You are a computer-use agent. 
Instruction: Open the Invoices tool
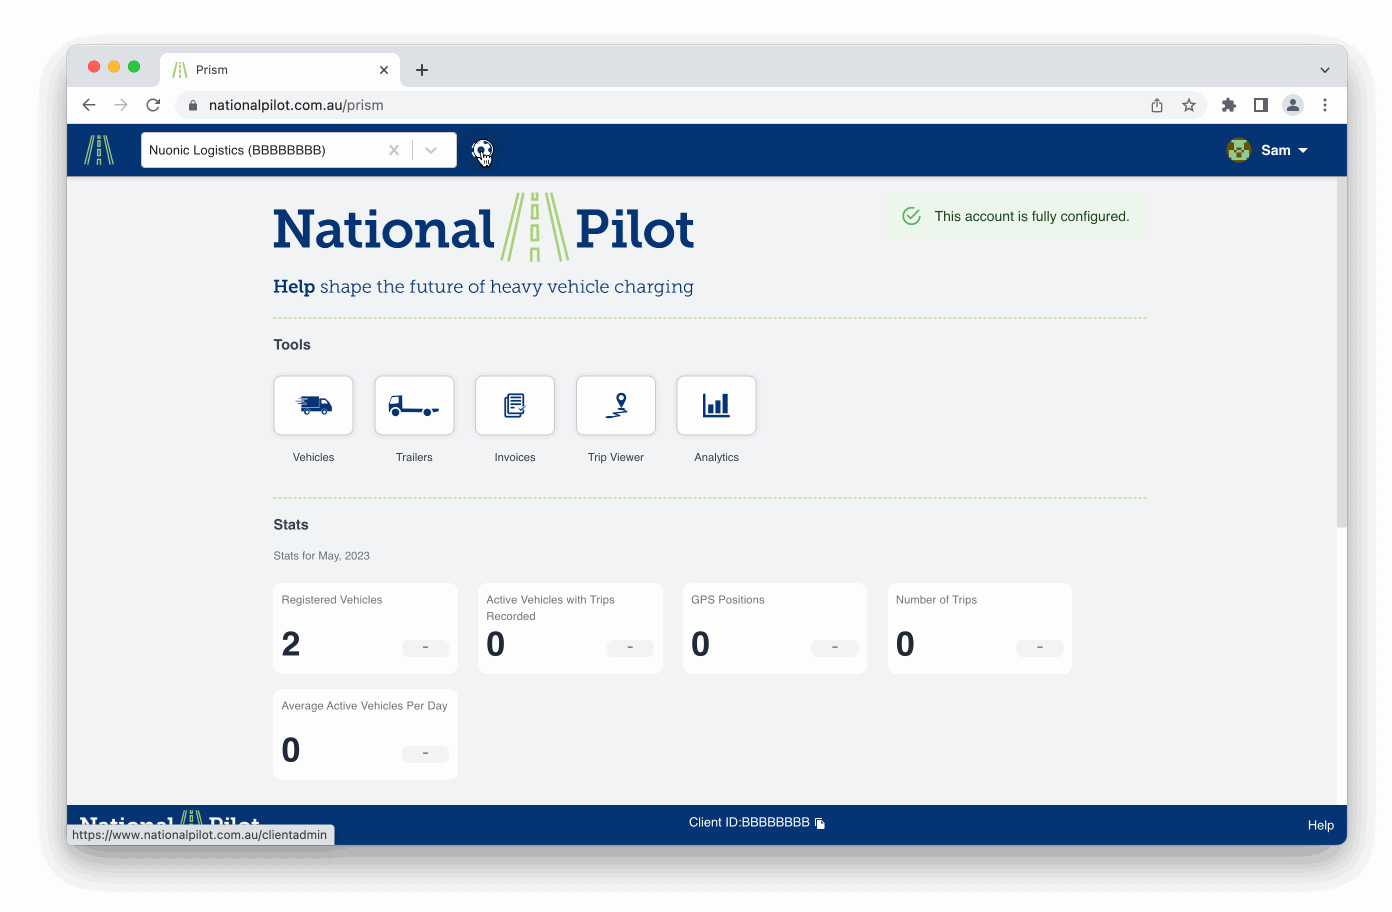[515, 405]
